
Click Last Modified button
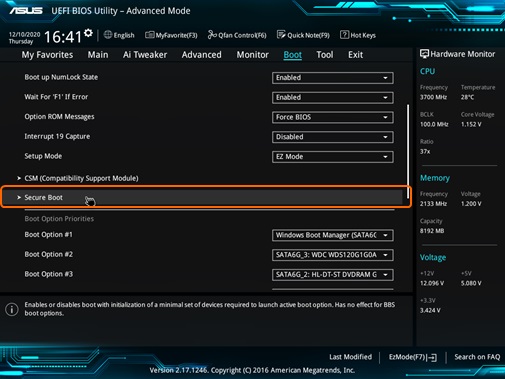point(350,357)
